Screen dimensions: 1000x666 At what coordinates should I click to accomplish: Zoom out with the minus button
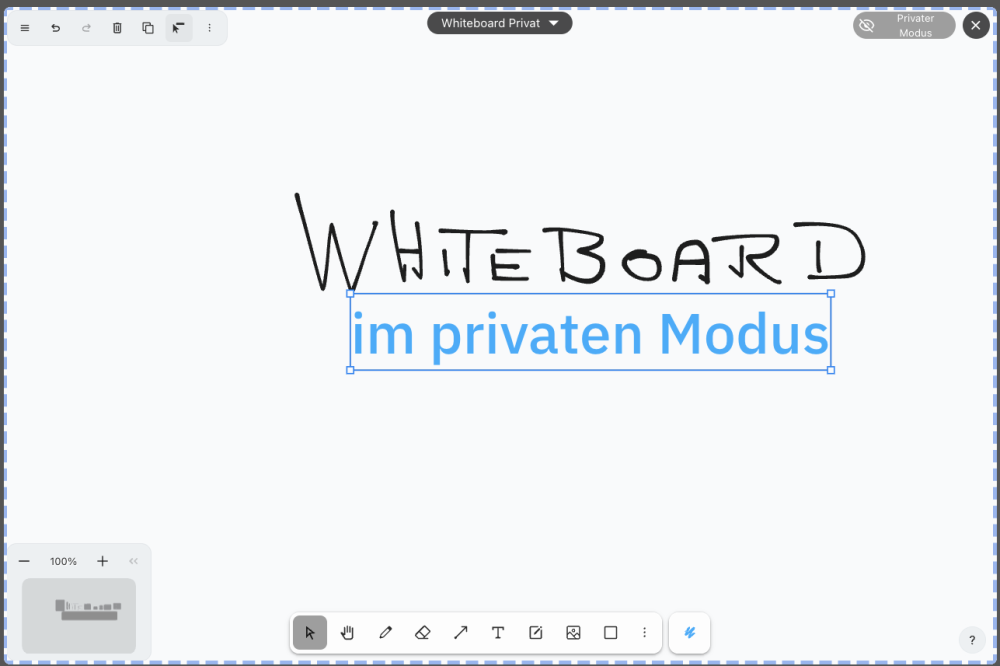pyautogui.click(x=24, y=561)
